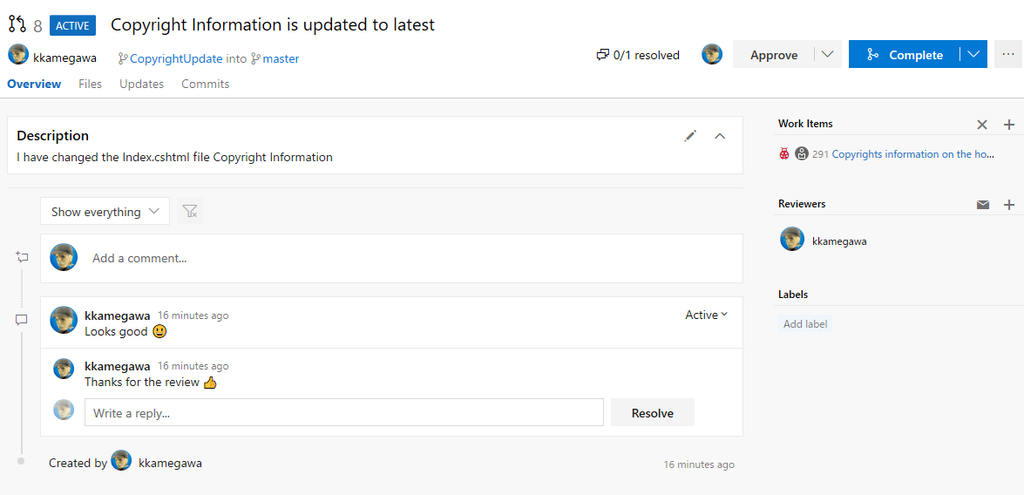Complete the pull request

click(x=904, y=55)
